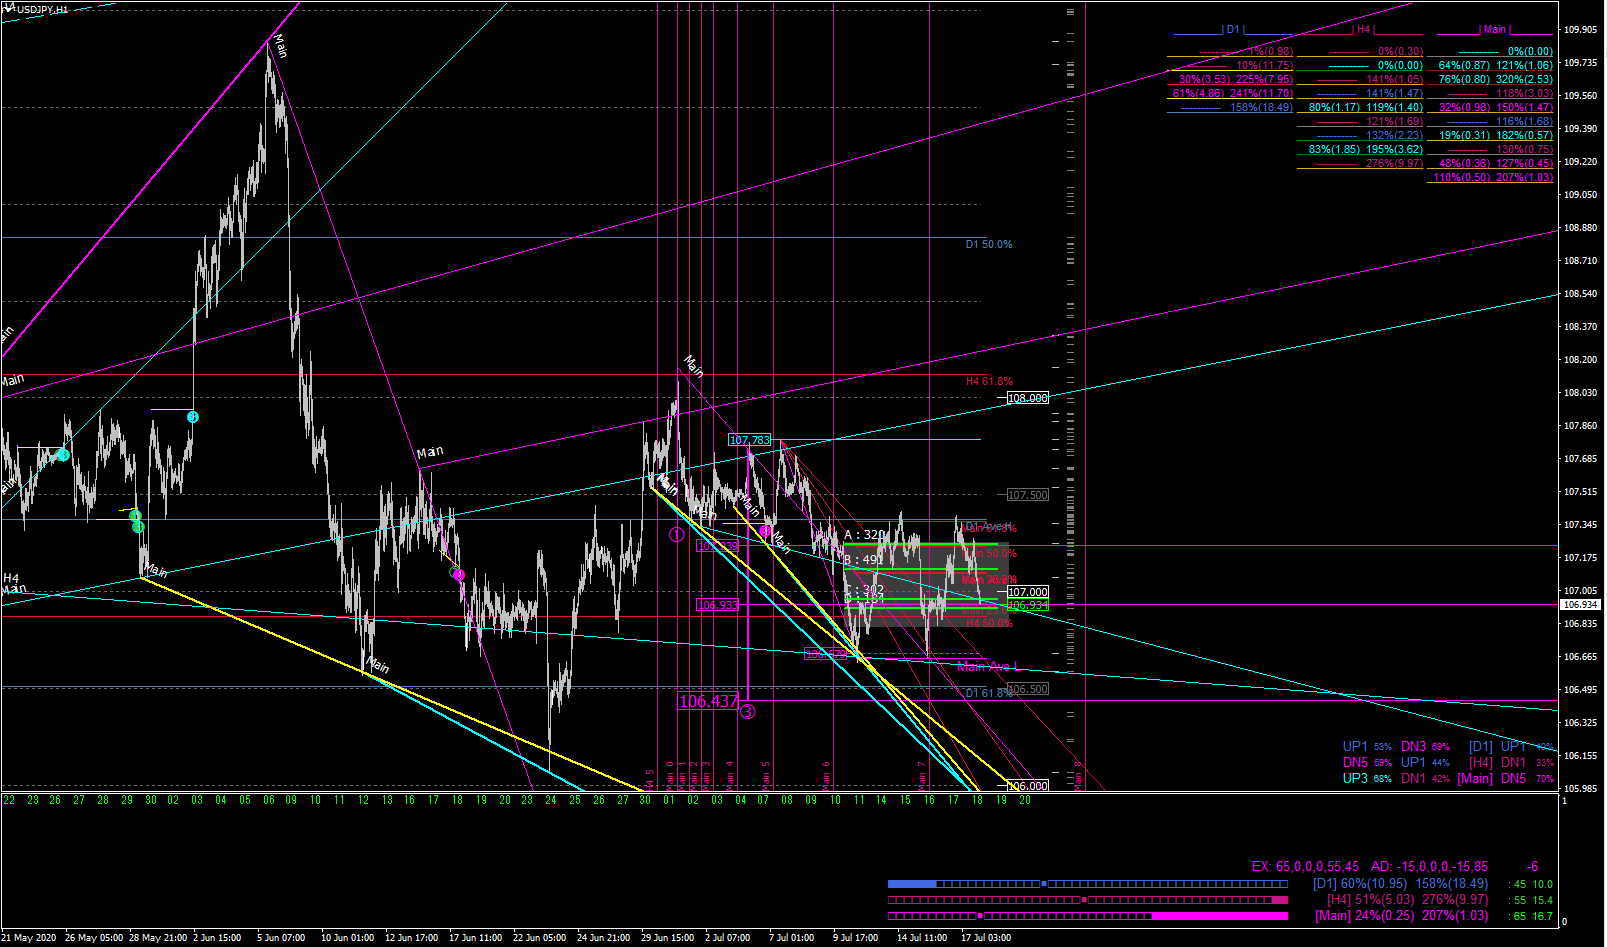Click the 17 Jul 03:00 time axis label
The width and height of the screenshot is (1607, 947).
click(986, 938)
